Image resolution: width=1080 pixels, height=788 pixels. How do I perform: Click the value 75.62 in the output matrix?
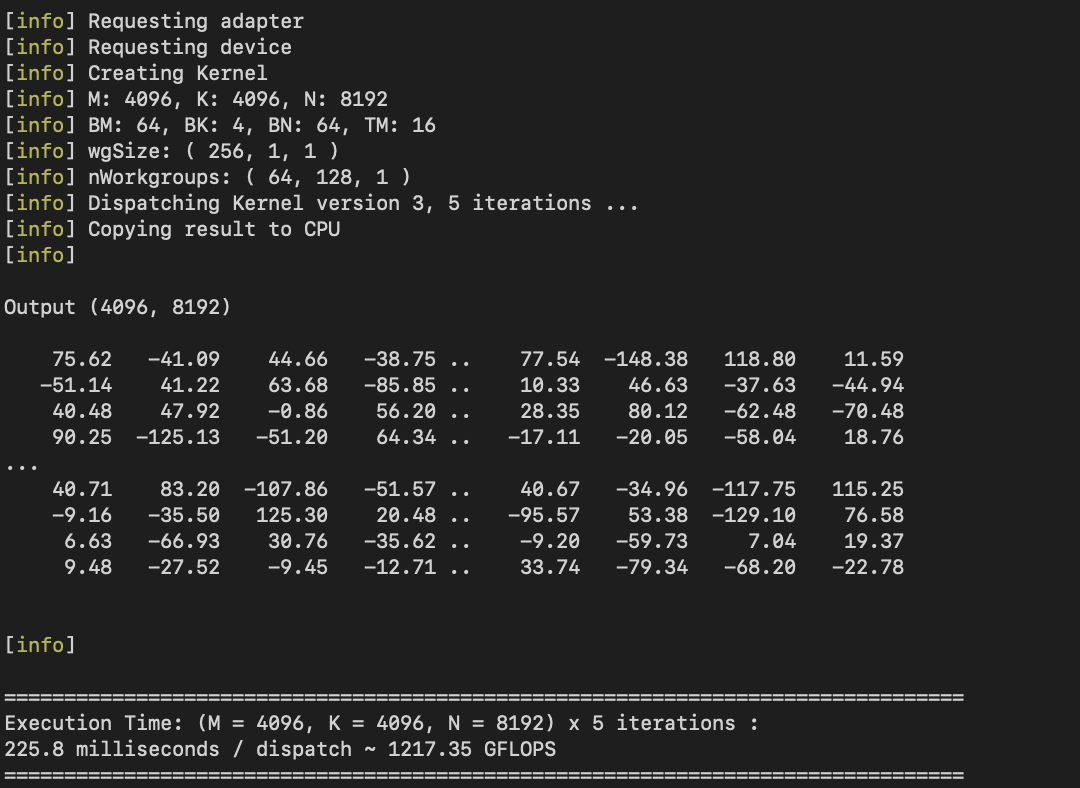(82, 360)
